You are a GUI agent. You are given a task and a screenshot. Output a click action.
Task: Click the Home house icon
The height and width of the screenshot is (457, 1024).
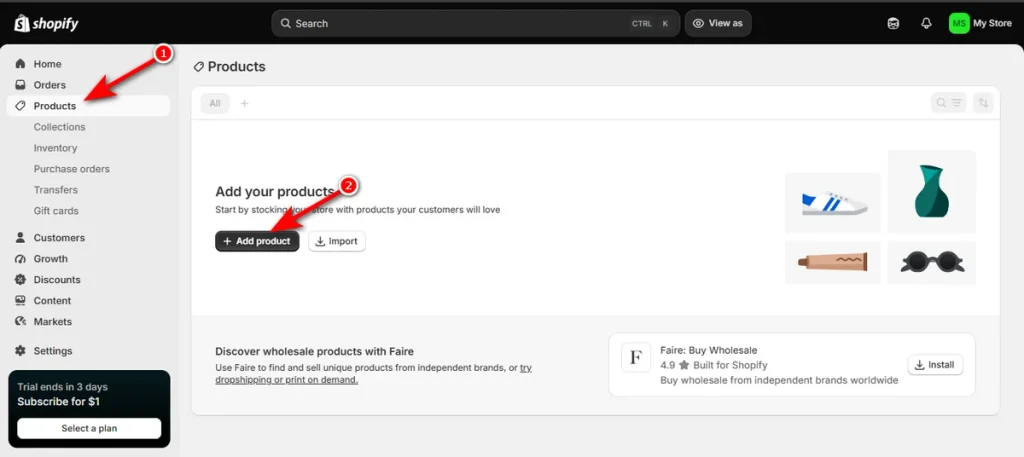point(20,64)
